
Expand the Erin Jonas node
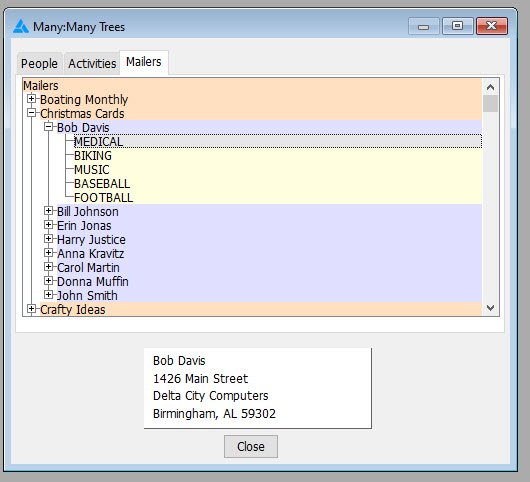click(49, 225)
